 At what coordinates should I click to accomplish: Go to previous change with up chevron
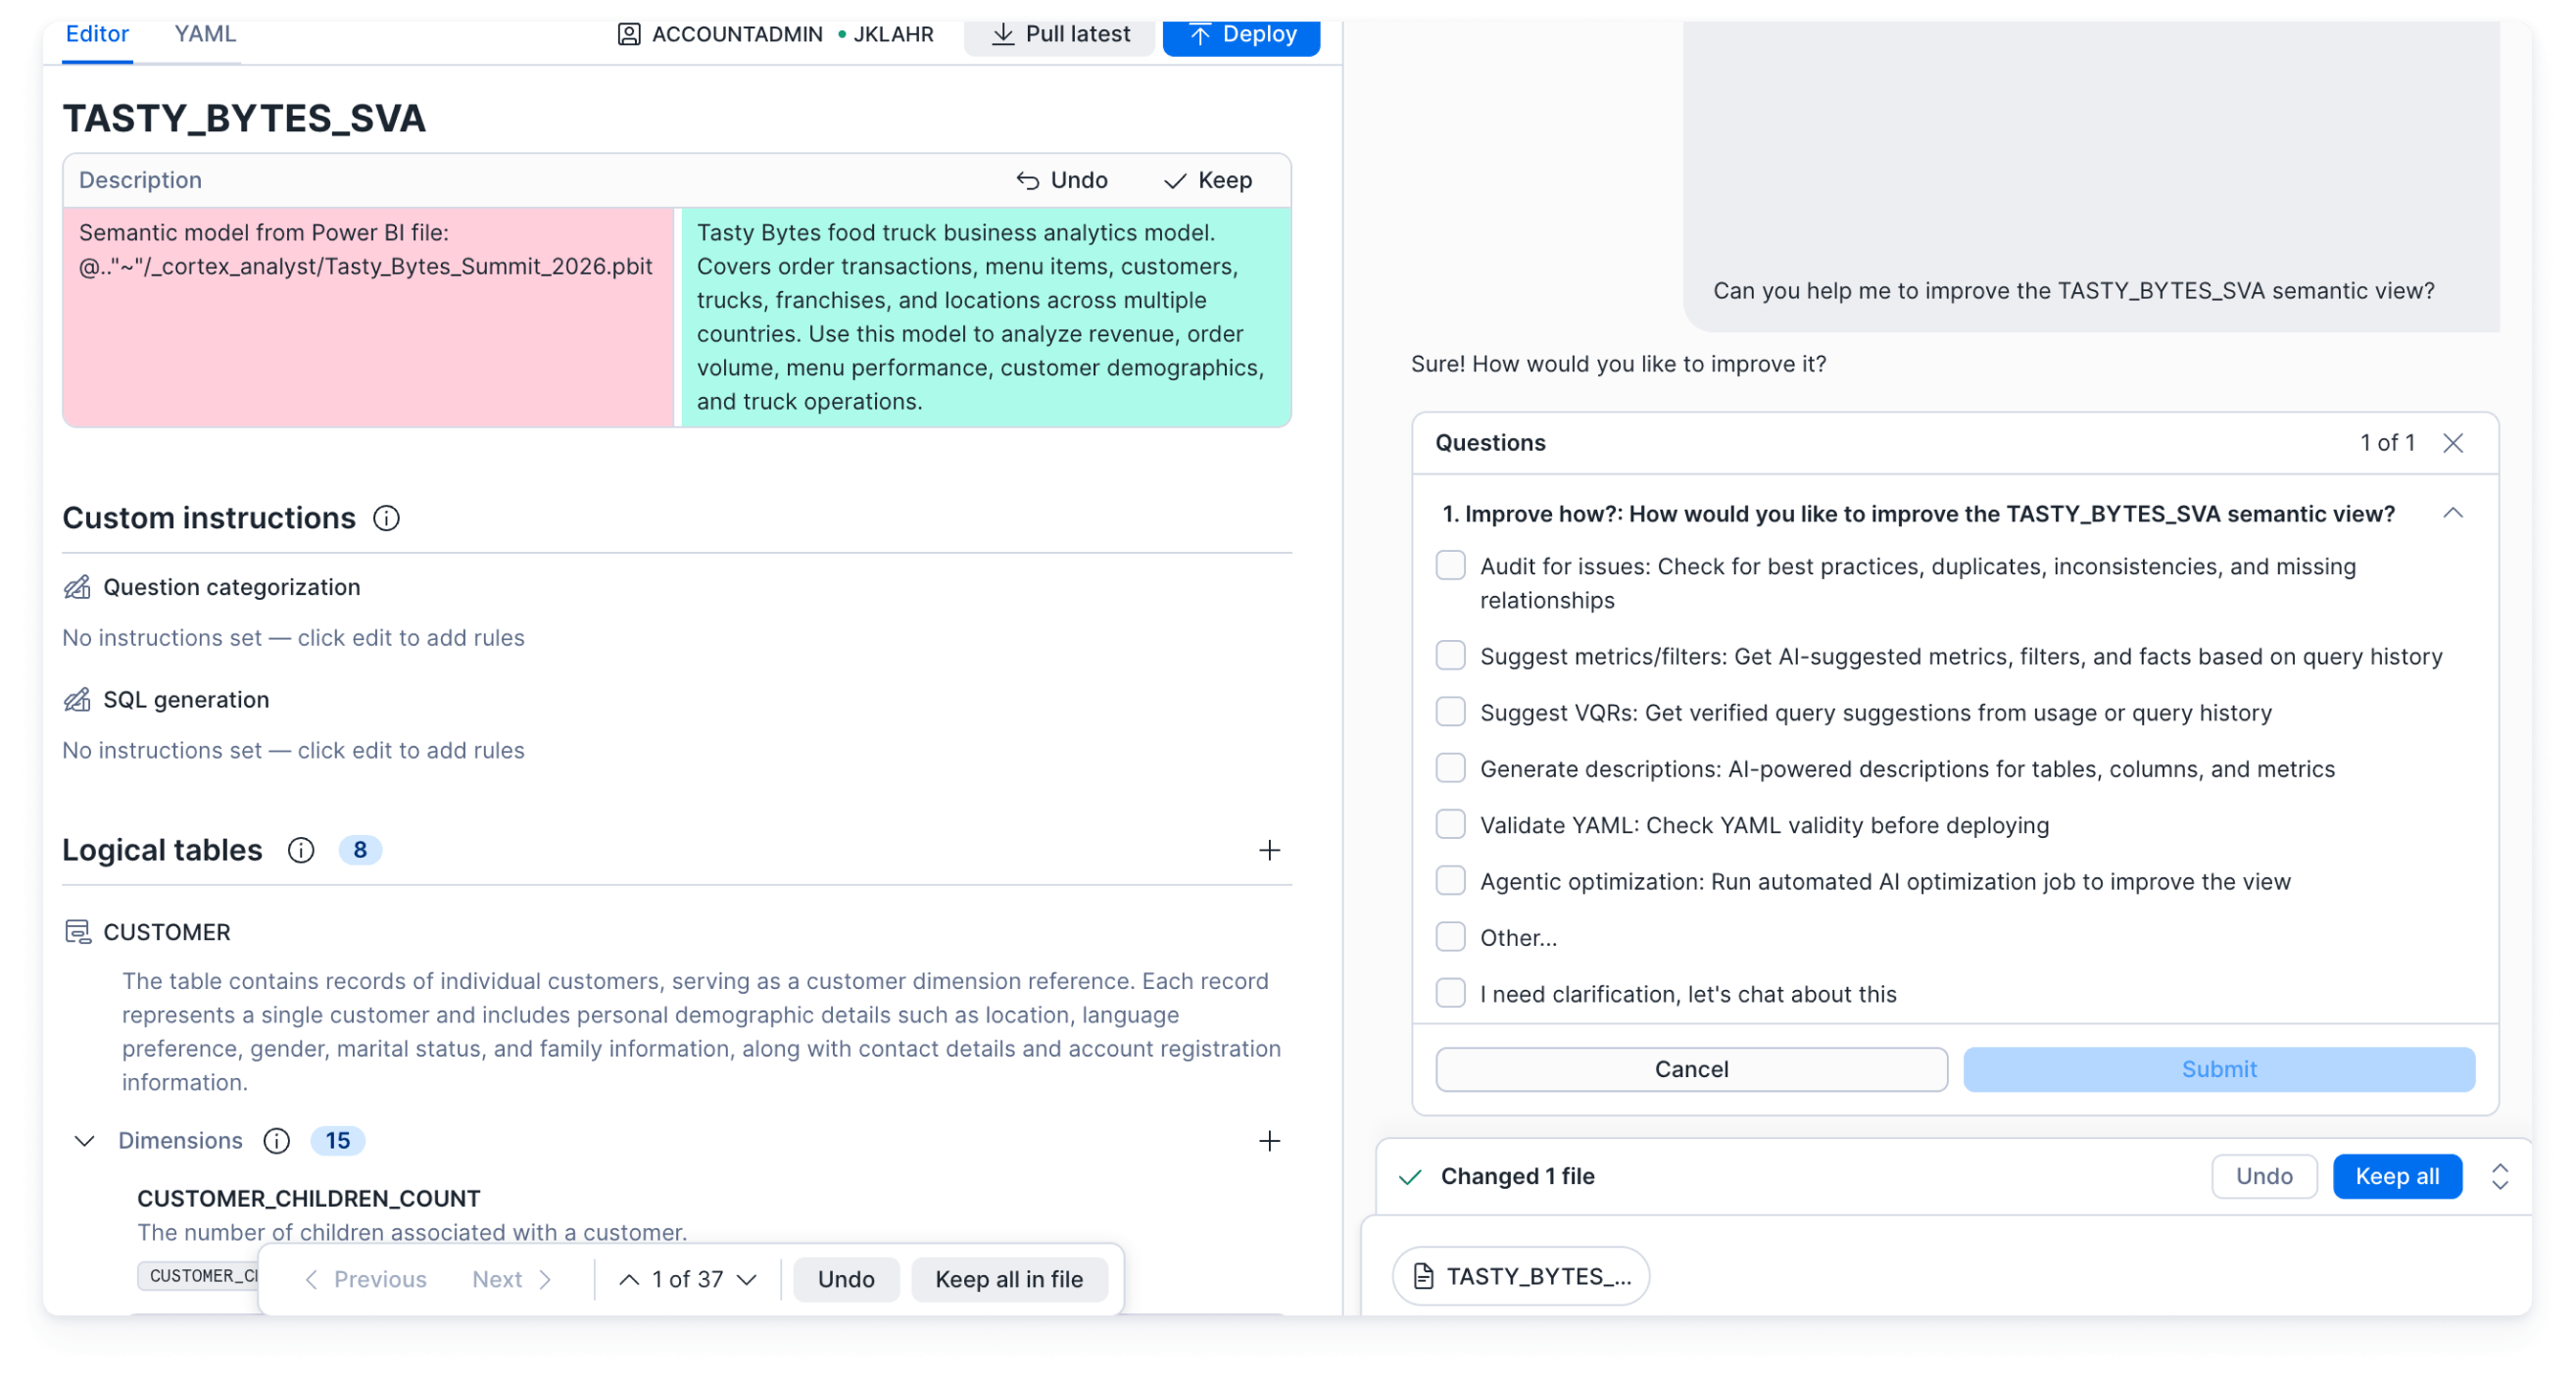629,1279
